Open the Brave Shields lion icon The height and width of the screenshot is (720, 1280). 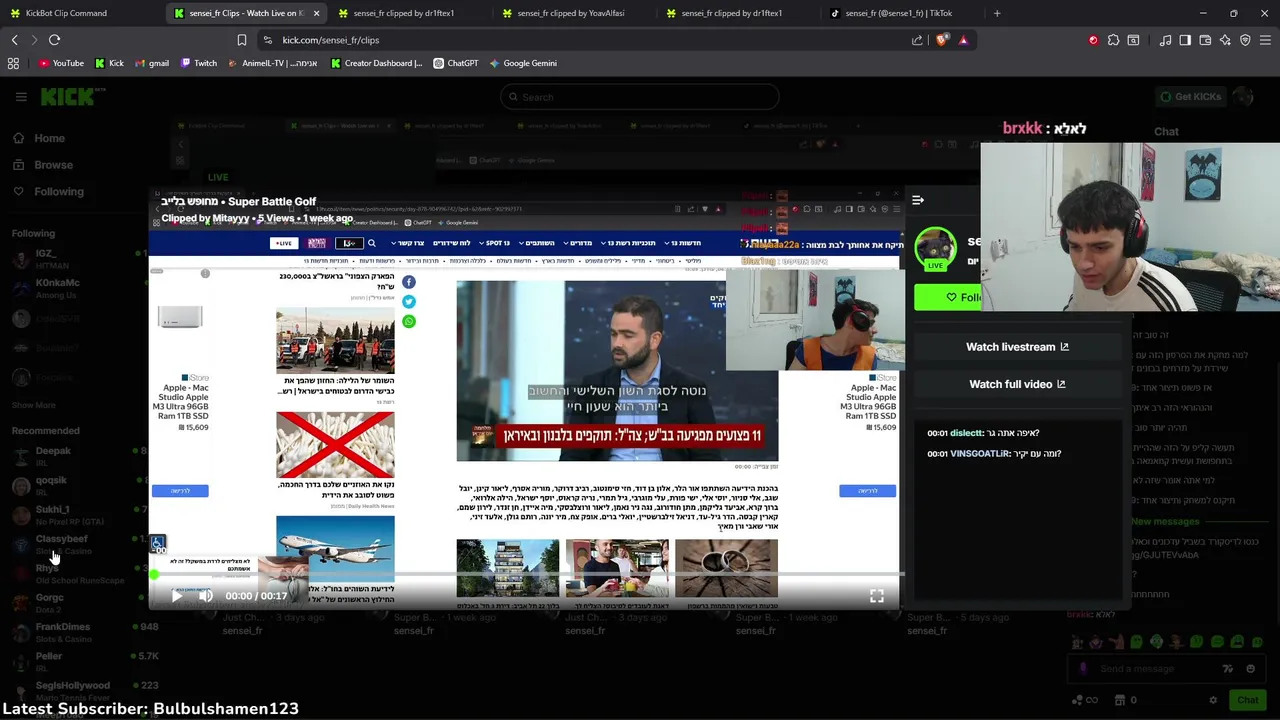coord(943,40)
